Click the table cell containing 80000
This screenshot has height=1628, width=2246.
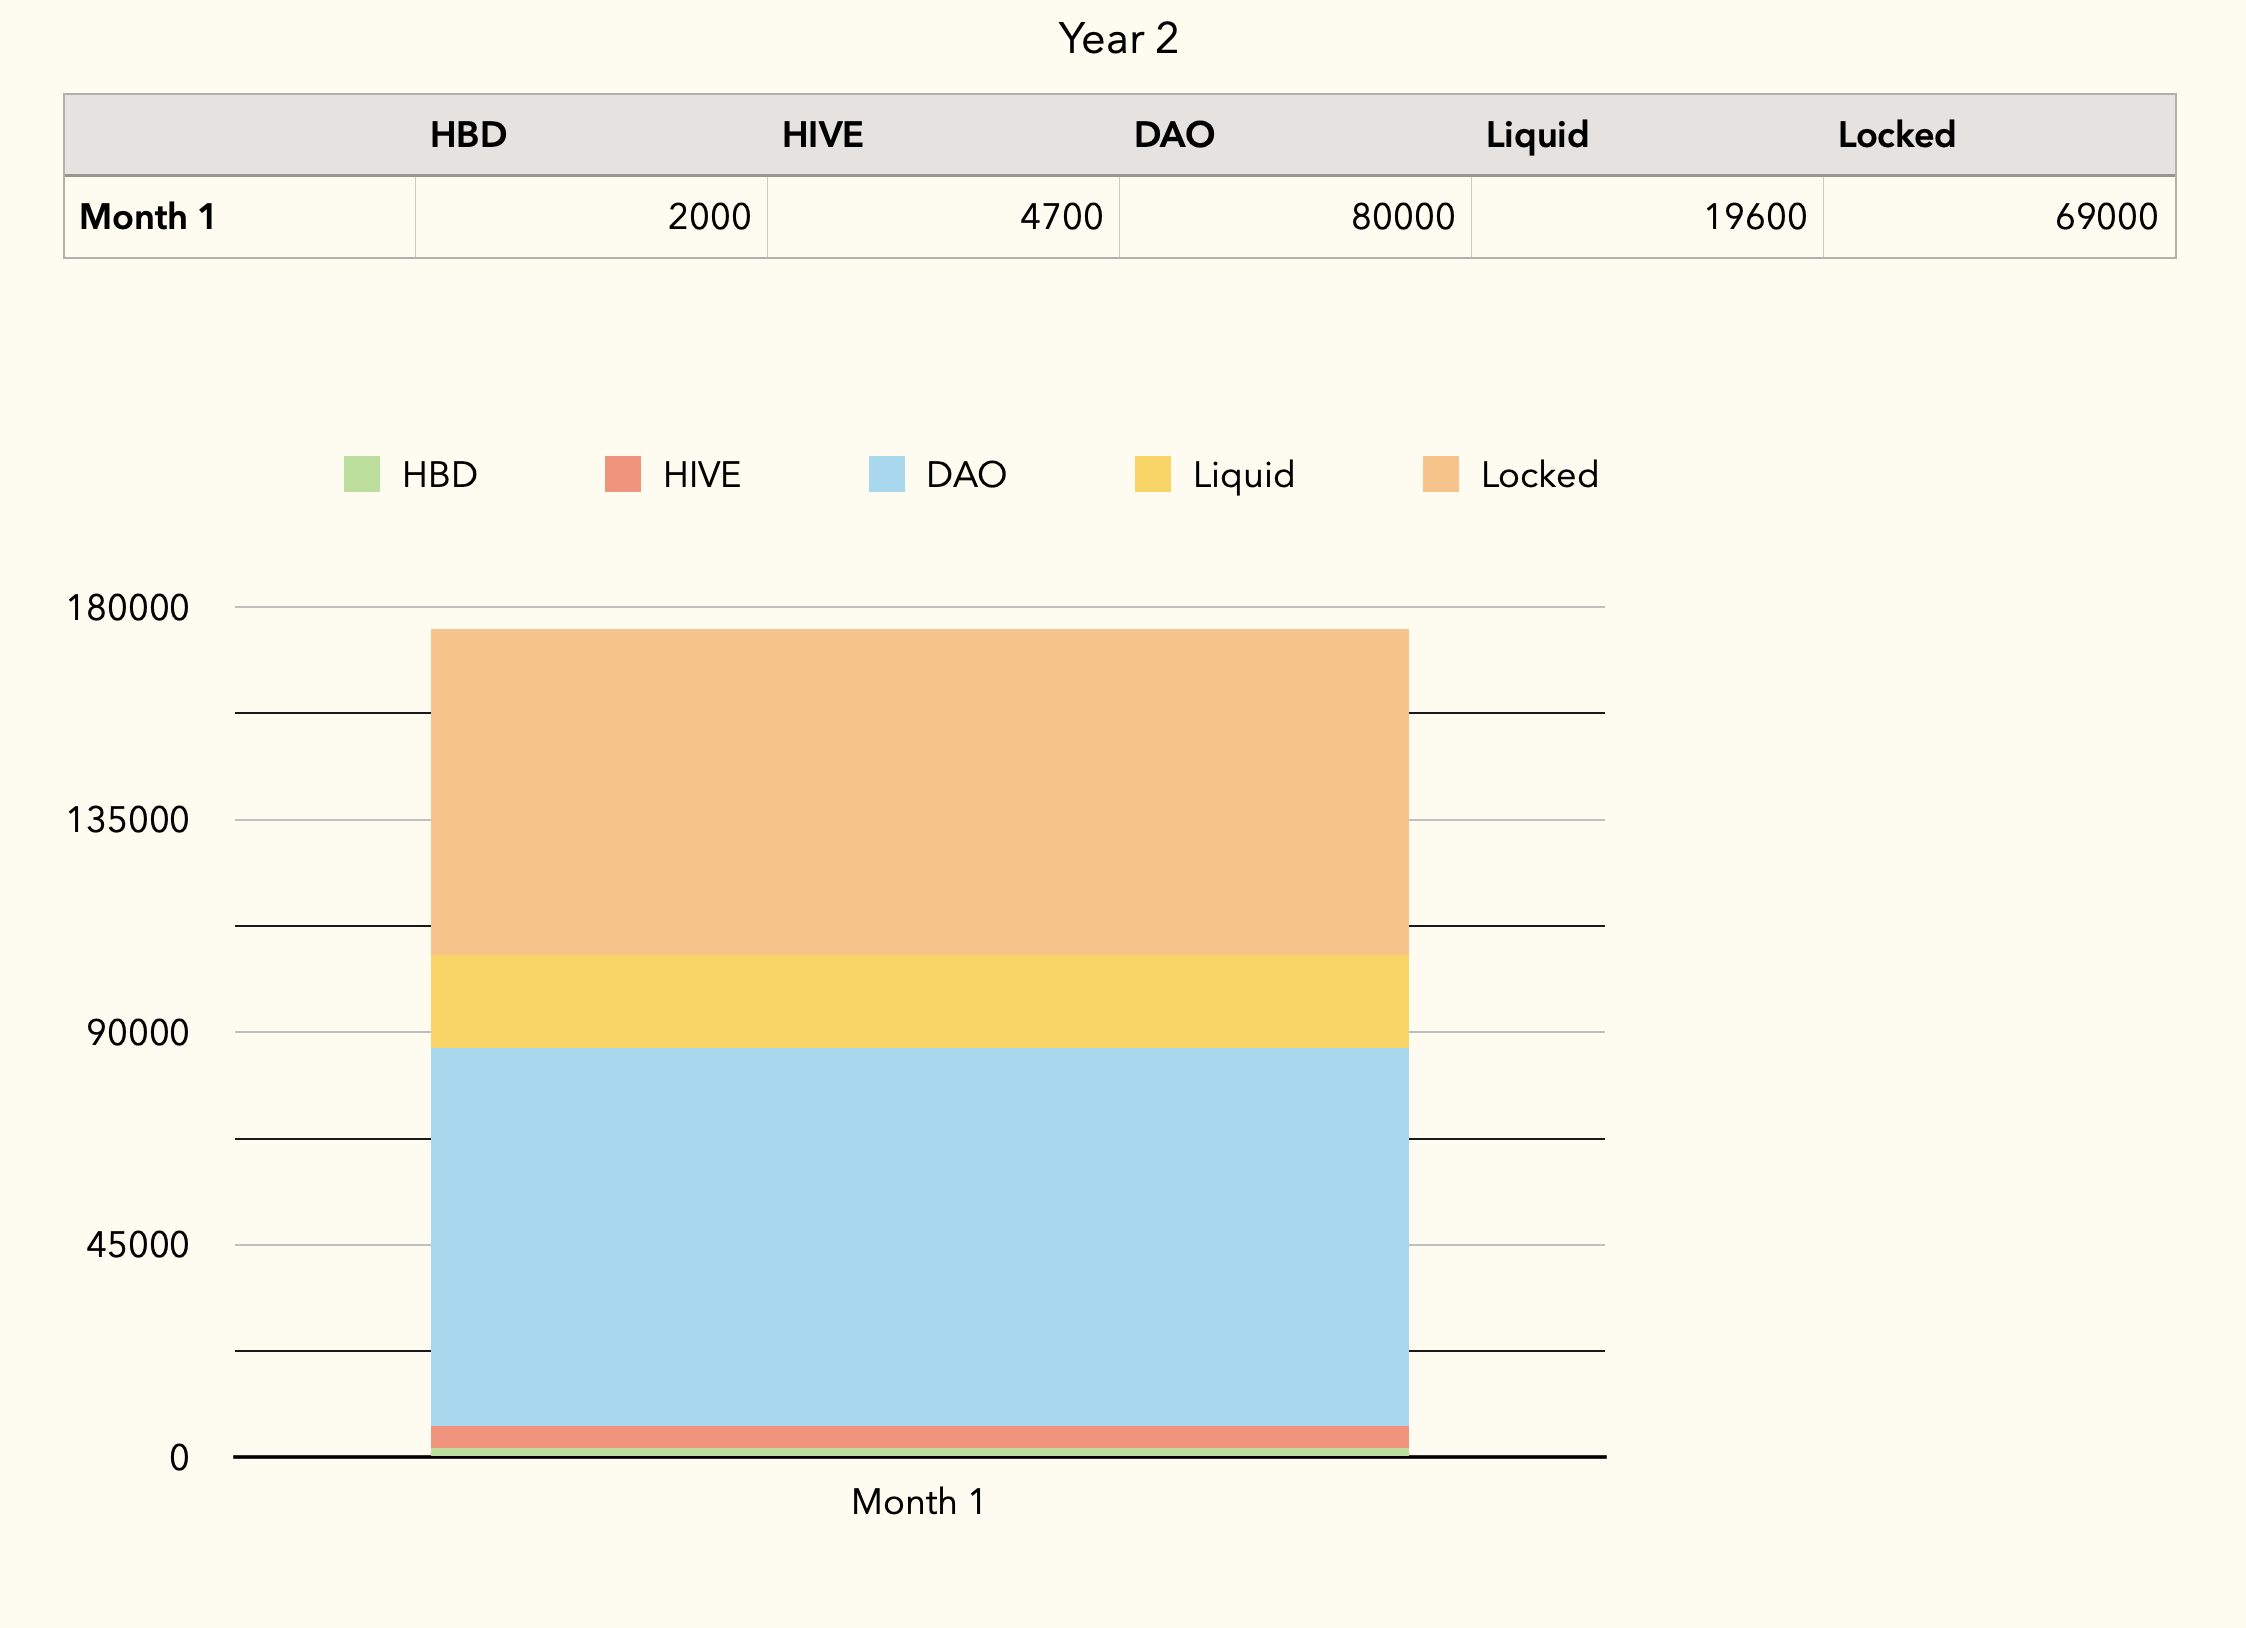[x=1295, y=217]
